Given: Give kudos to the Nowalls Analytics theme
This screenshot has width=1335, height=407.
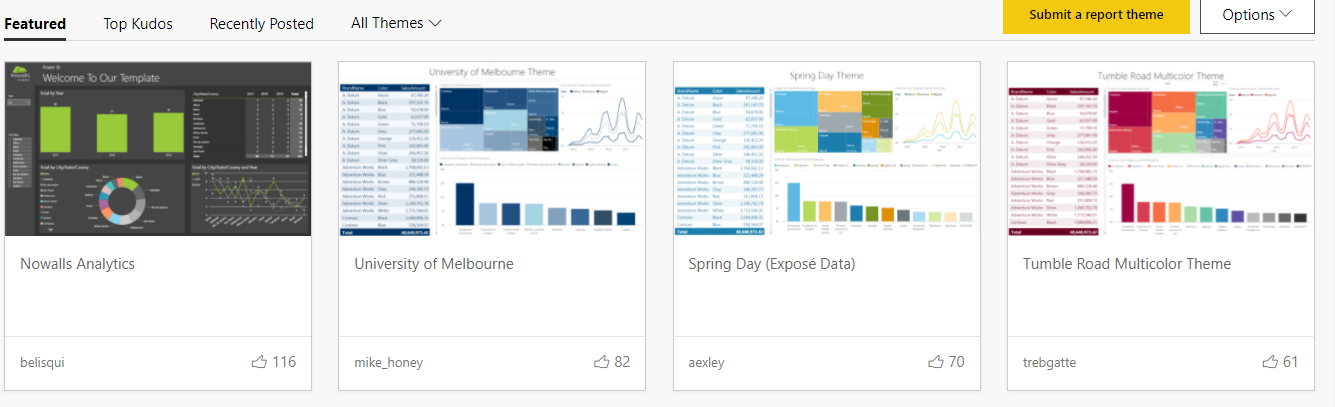Looking at the screenshot, I should tap(260, 362).
